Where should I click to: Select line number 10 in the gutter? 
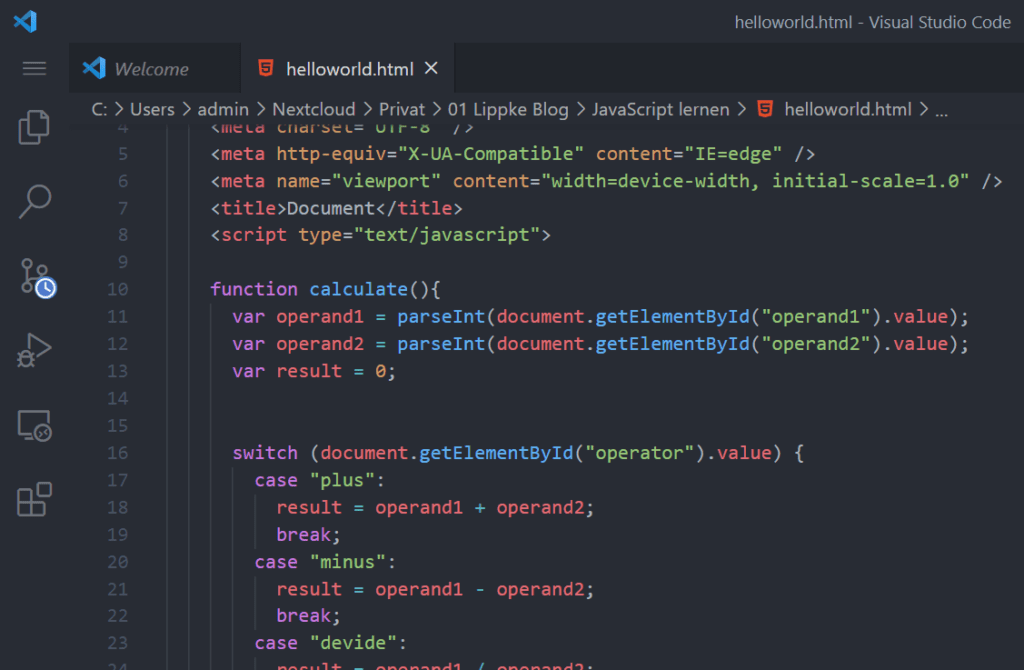(118, 289)
